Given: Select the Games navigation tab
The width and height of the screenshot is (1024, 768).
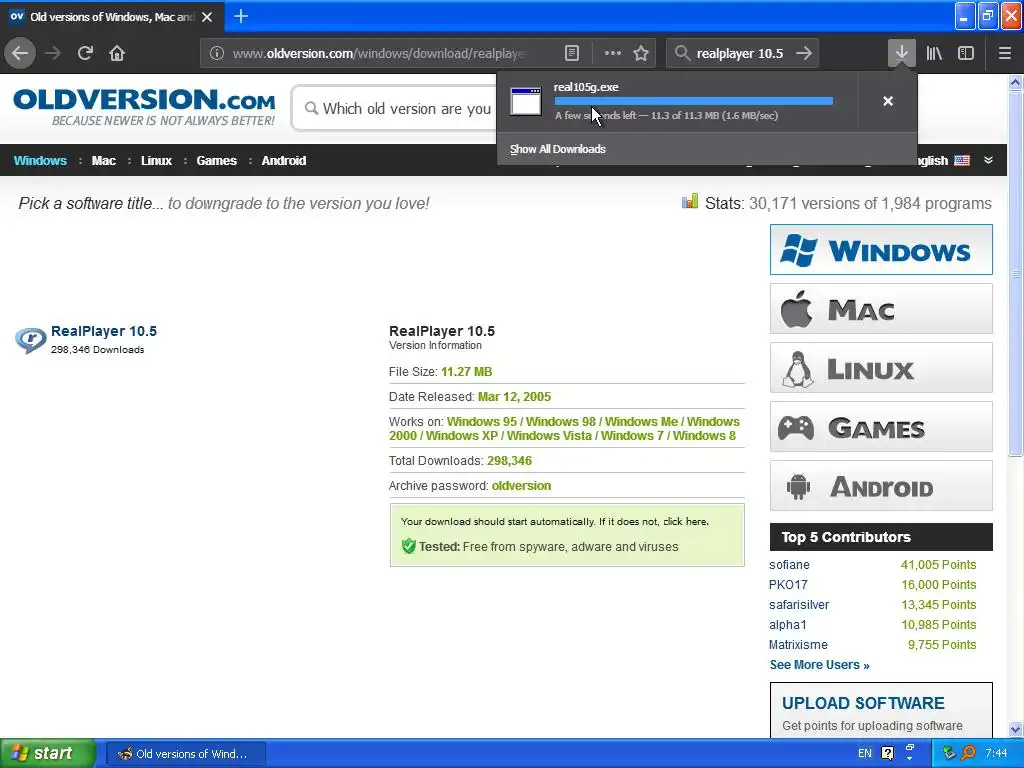Looking at the screenshot, I should 217,161.
